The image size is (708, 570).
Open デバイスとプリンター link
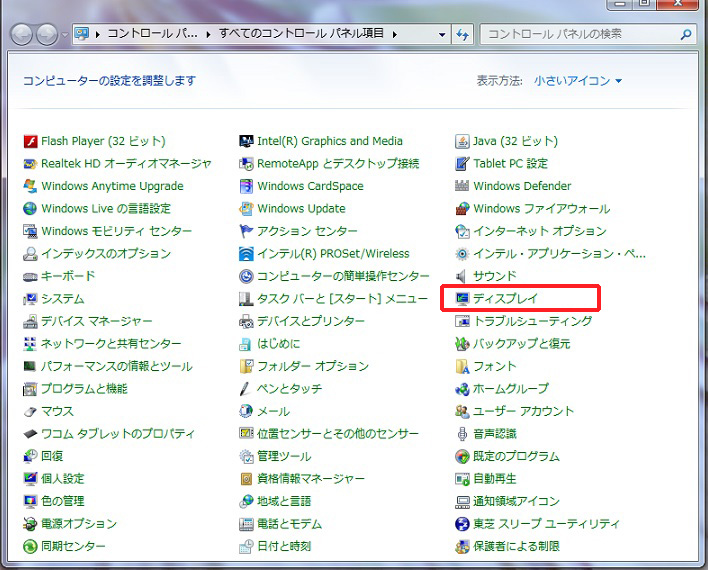tap(311, 322)
